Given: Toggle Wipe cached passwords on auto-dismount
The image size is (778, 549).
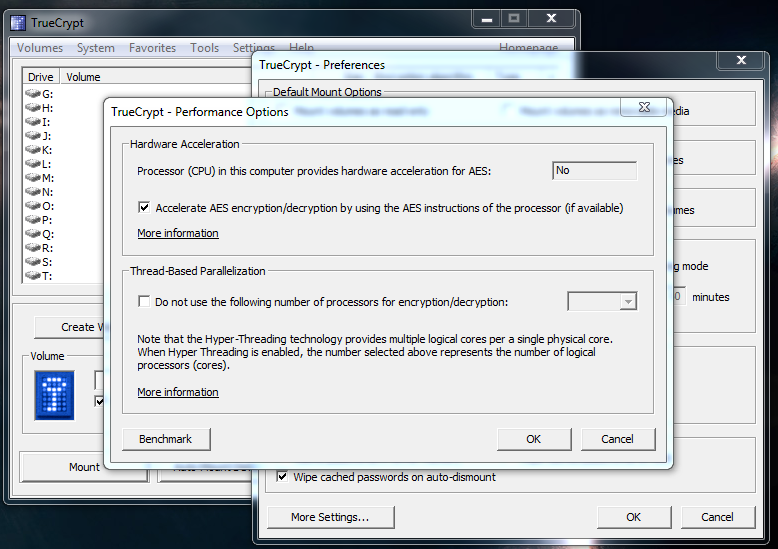Looking at the screenshot, I should tap(282, 477).
